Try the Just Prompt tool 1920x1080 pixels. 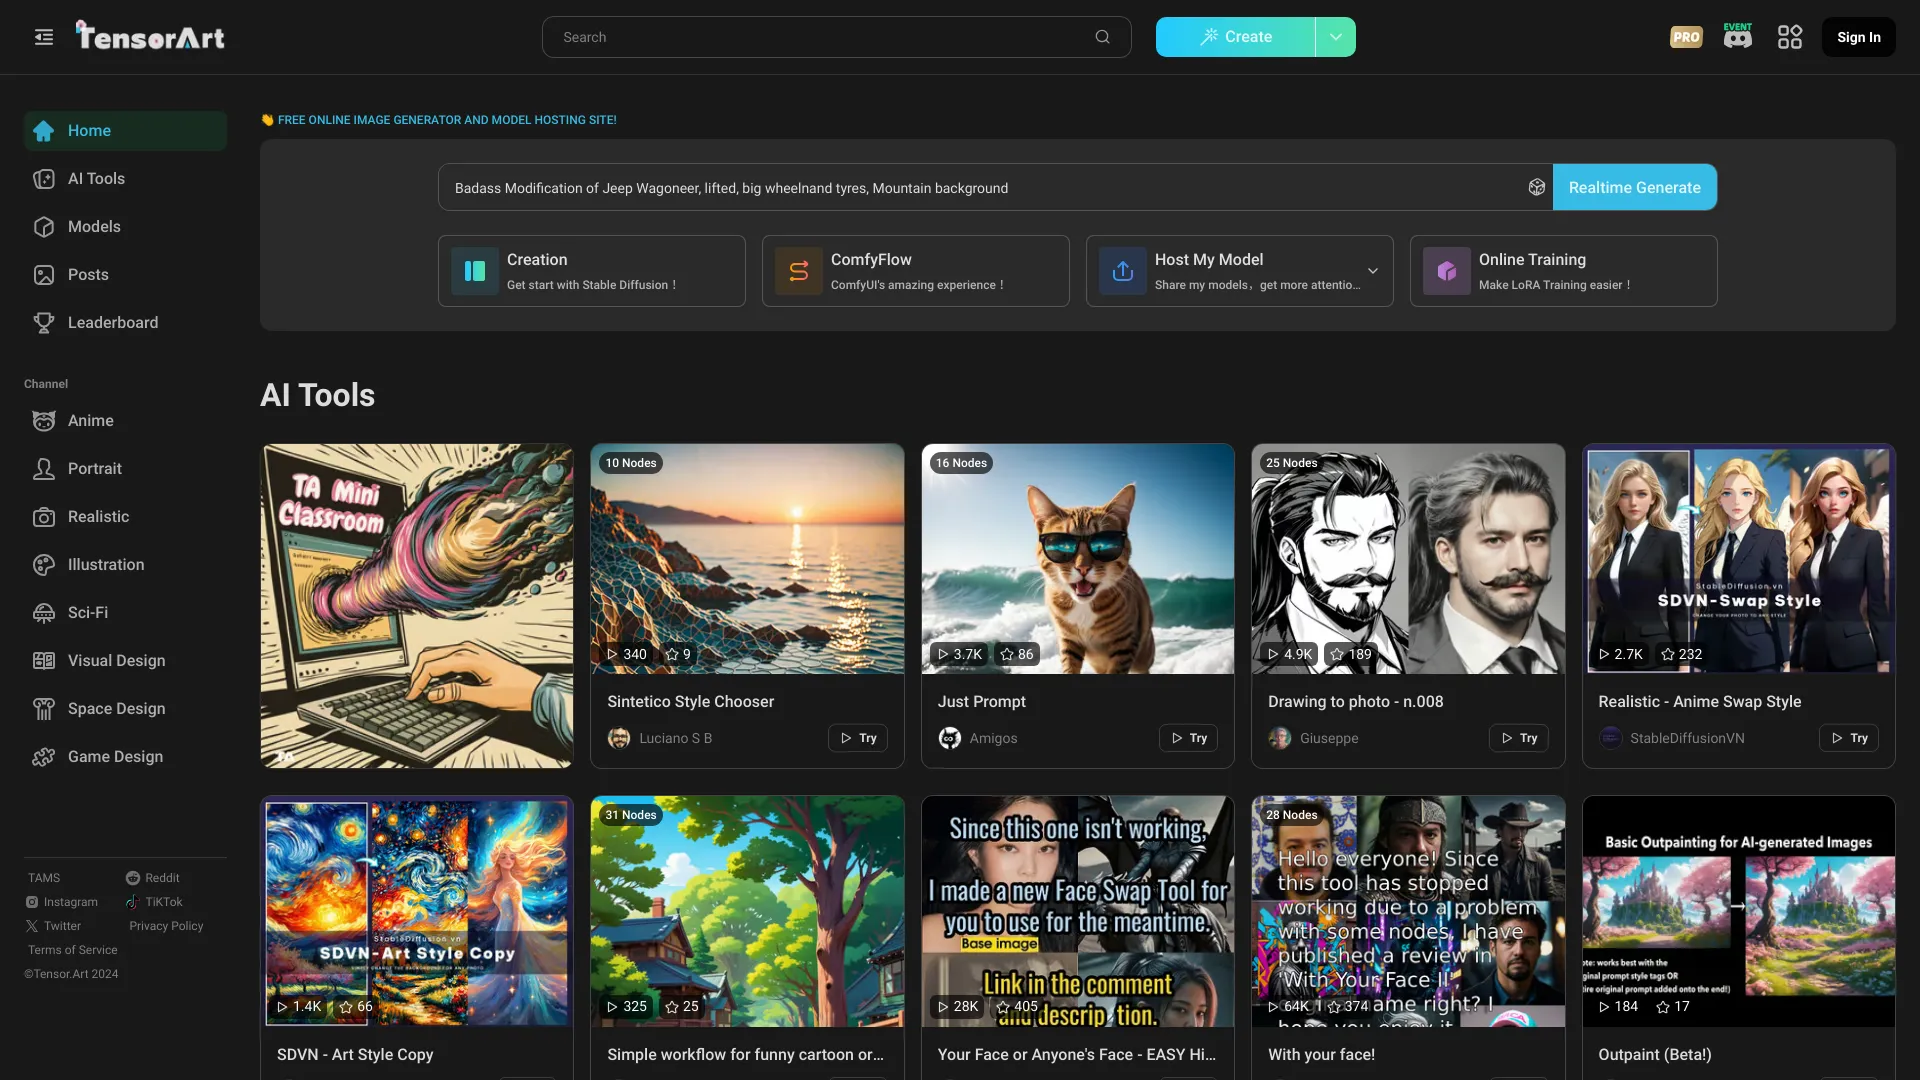pyautogui.click(x=1187, y=738)
